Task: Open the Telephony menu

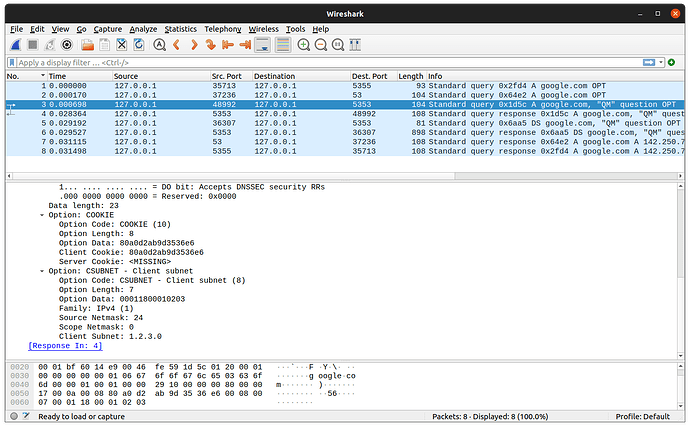Action: (x=223, y=29)
